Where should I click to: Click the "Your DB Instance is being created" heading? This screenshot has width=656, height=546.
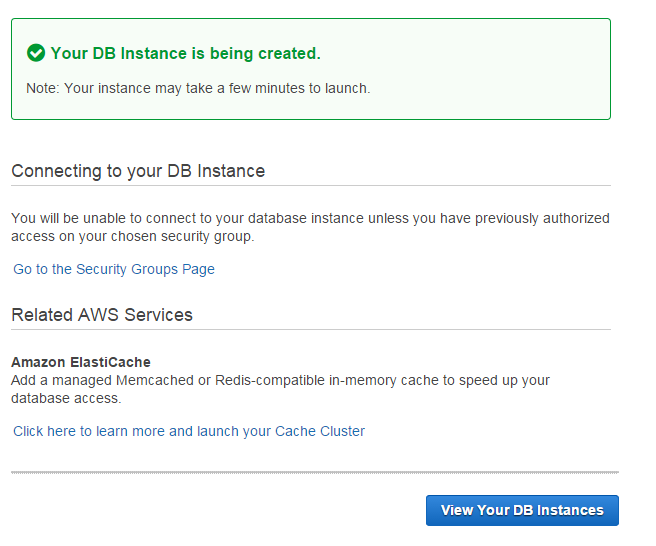click(185, 54)
